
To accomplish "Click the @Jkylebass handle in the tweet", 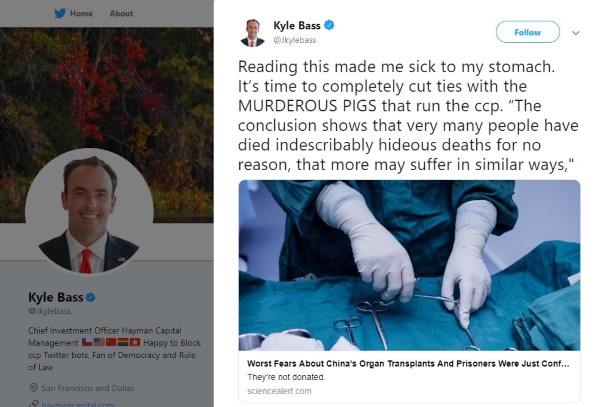I will 295,40.
